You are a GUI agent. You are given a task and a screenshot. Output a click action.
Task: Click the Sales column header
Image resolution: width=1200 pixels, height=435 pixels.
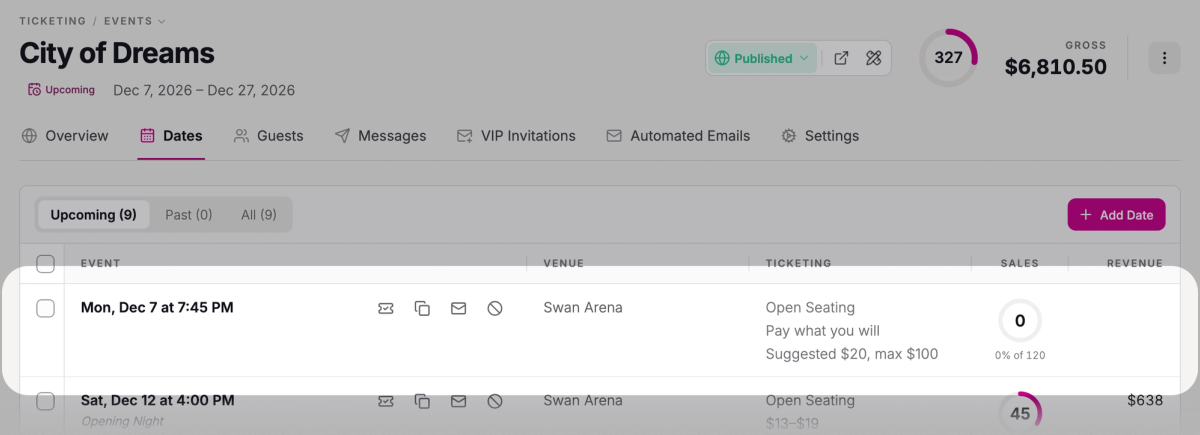[1020, 264]
